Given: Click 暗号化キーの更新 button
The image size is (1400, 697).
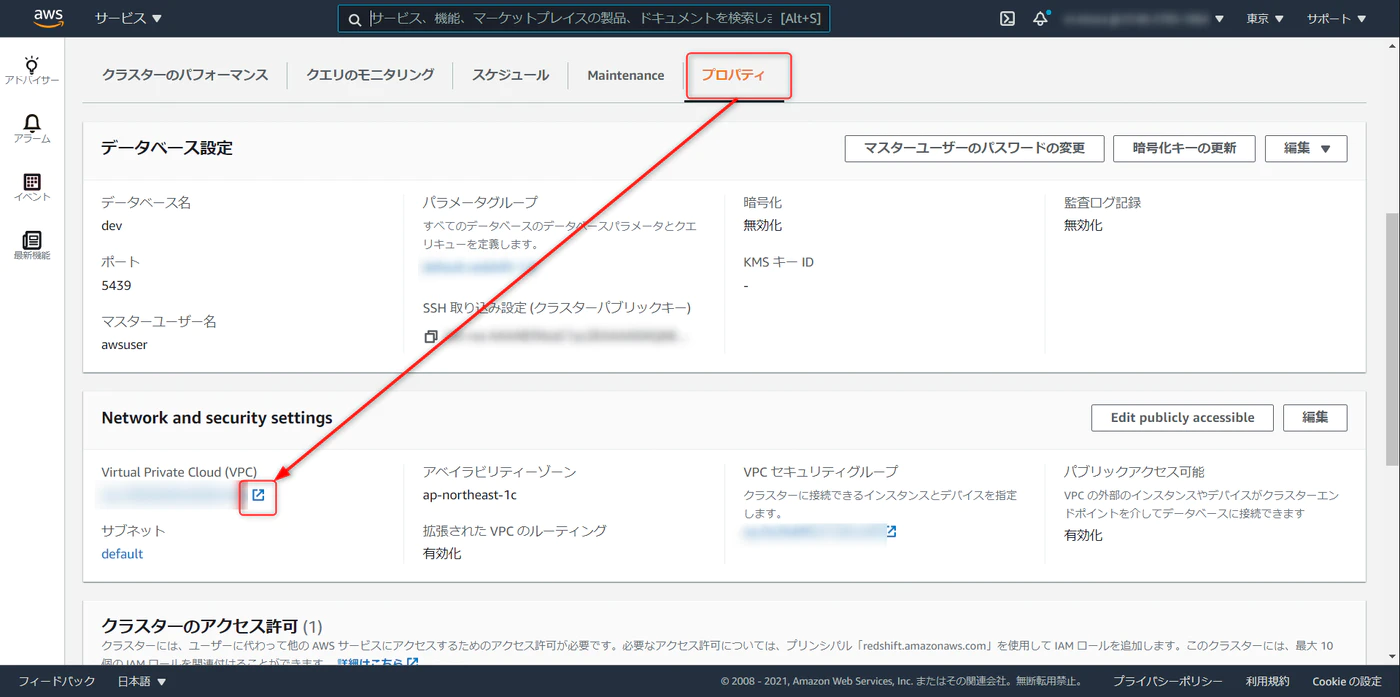Looking at the screenshot, I should (1184, 148).
